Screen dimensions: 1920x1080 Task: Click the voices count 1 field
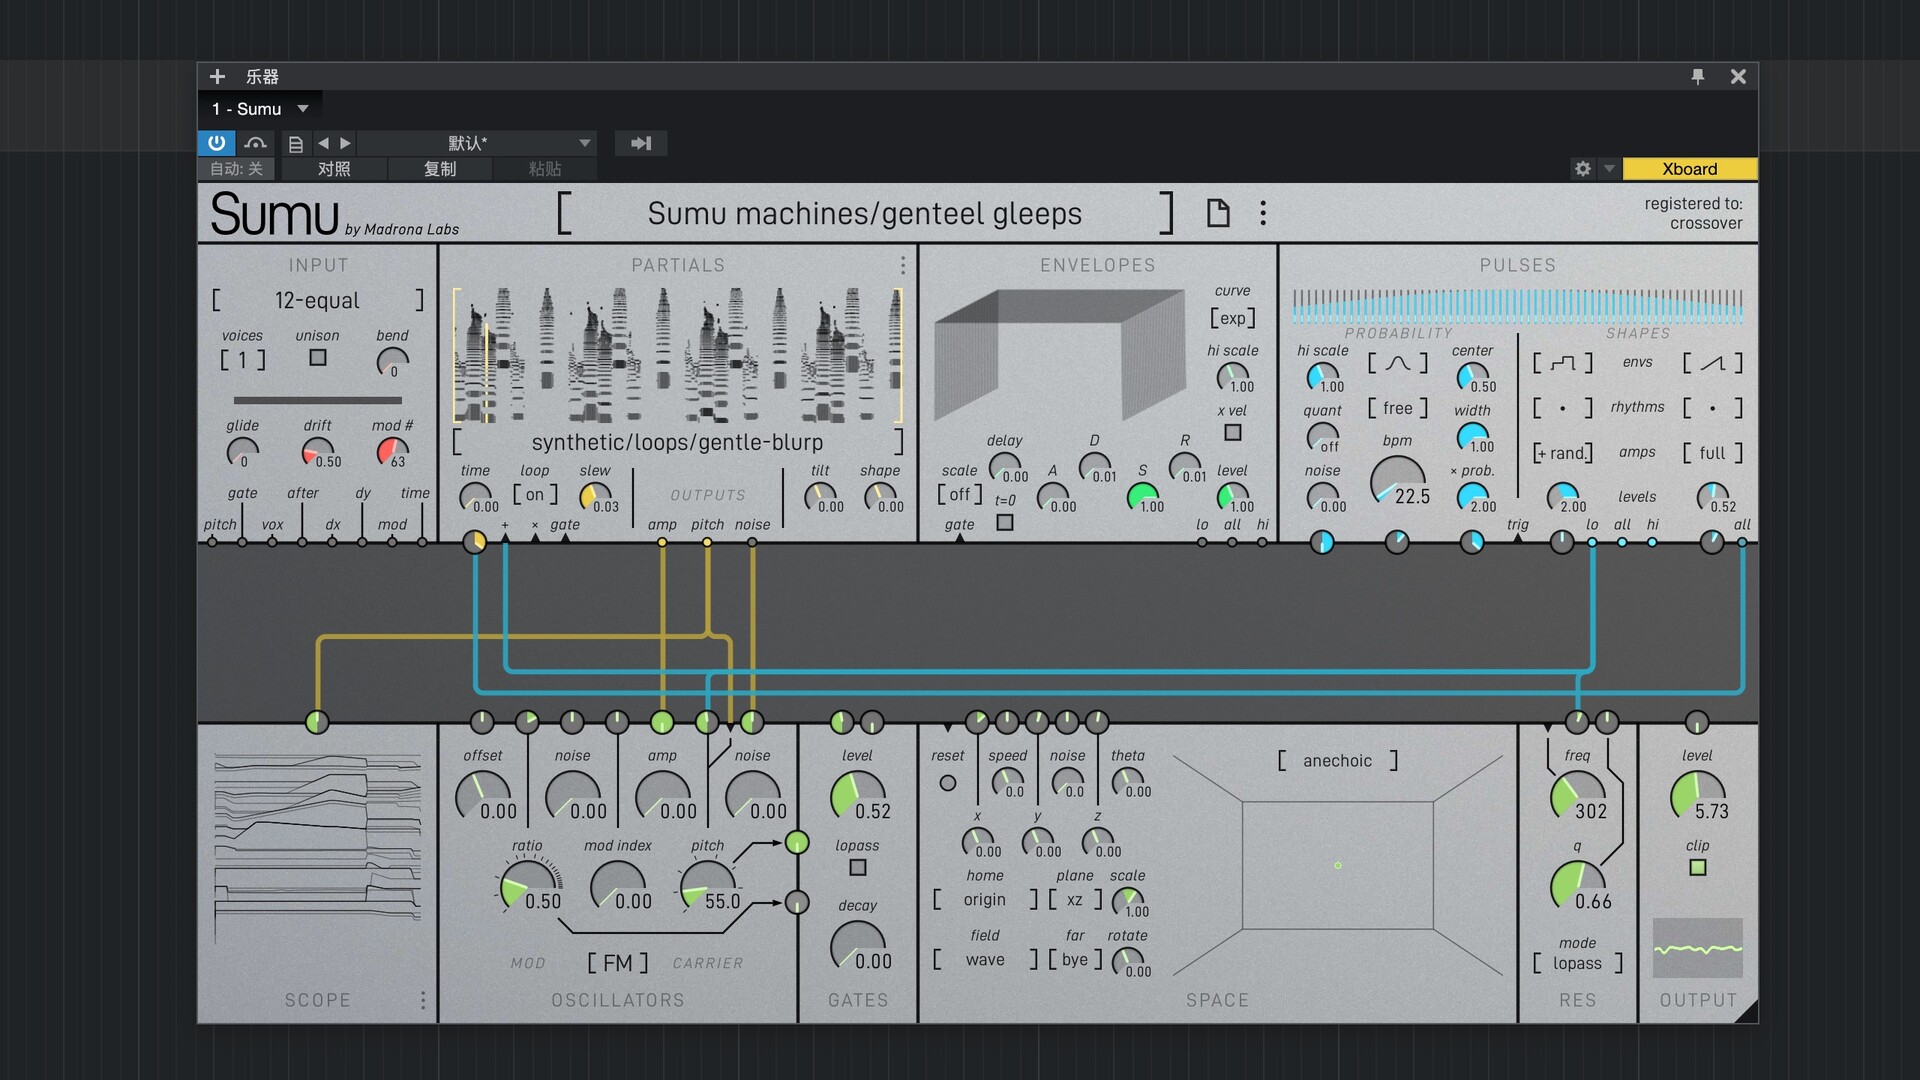tap(243, 360)
